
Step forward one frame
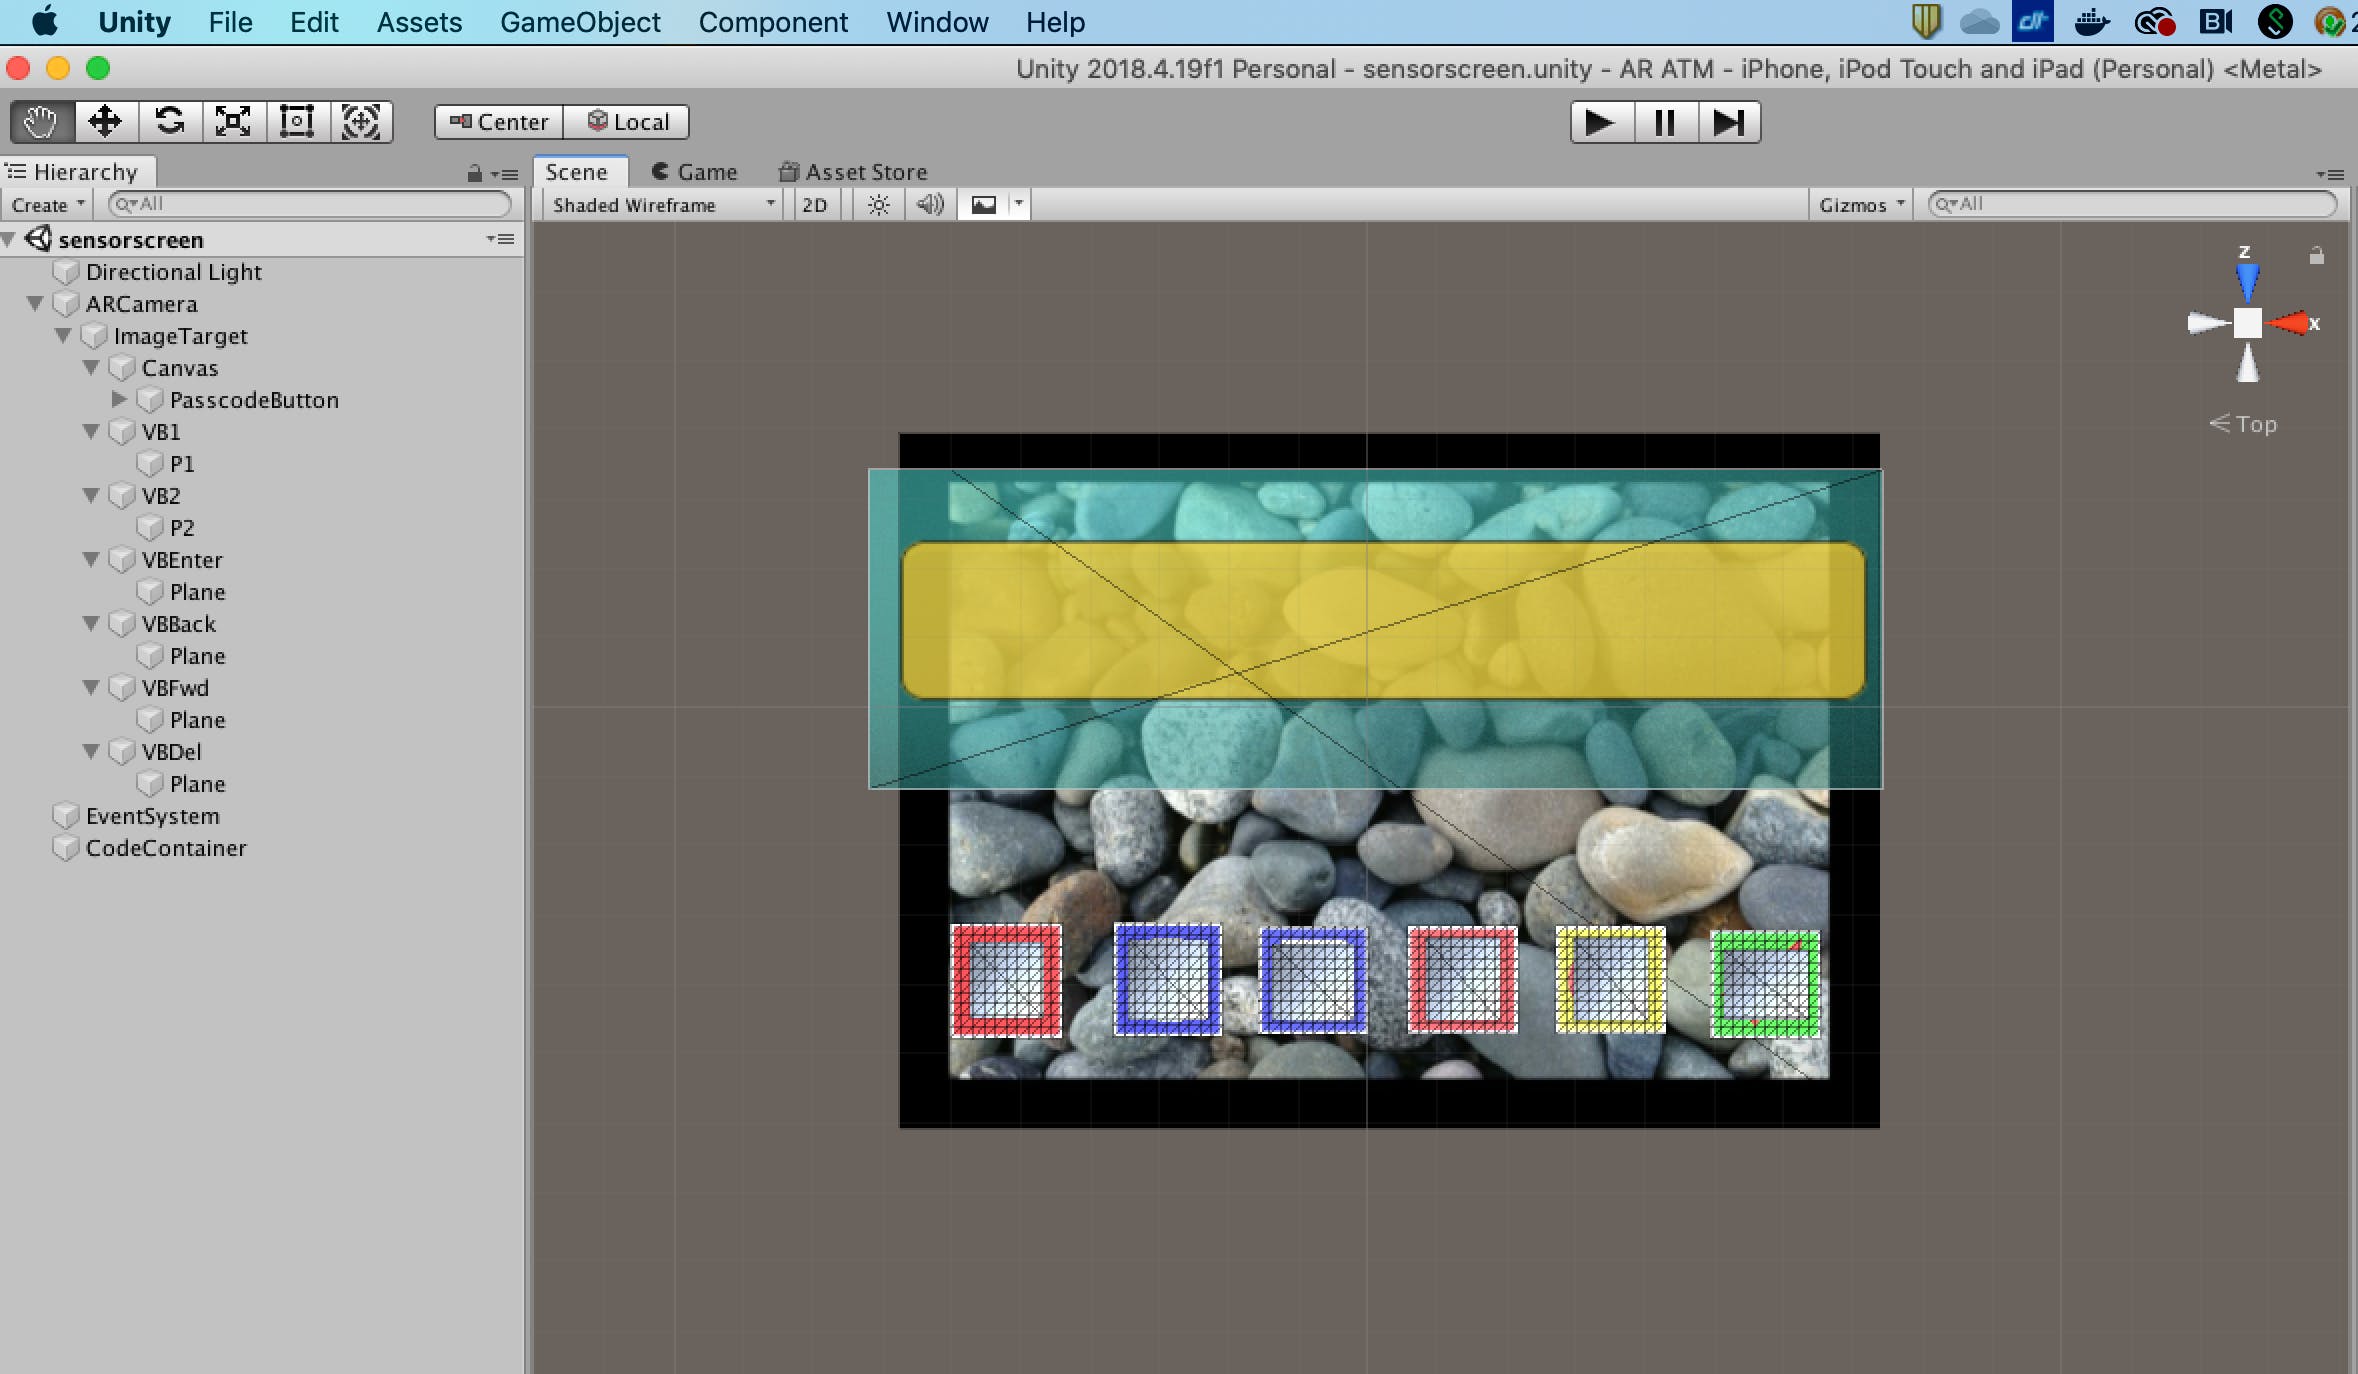1729,122
